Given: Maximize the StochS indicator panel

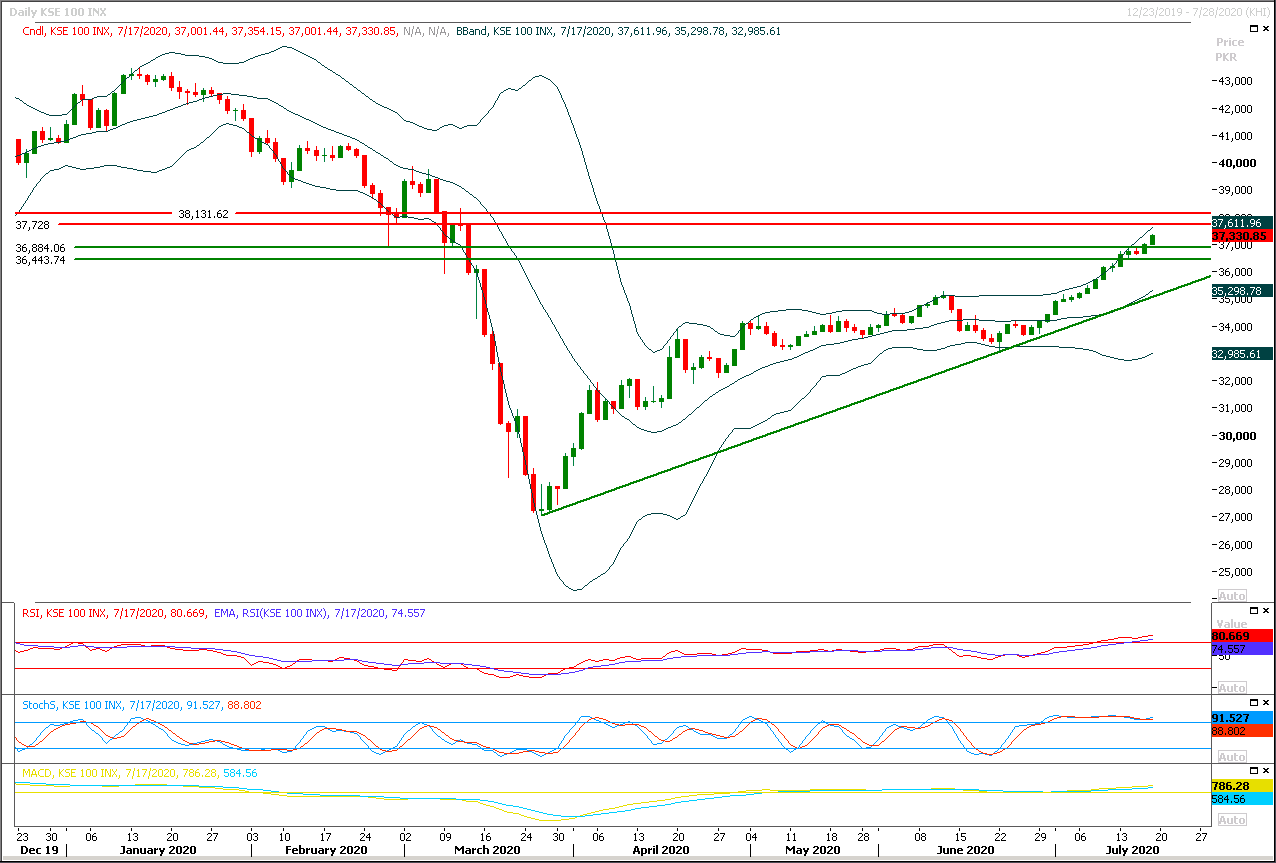Looking at the screenshot, I should (1254, 703).
